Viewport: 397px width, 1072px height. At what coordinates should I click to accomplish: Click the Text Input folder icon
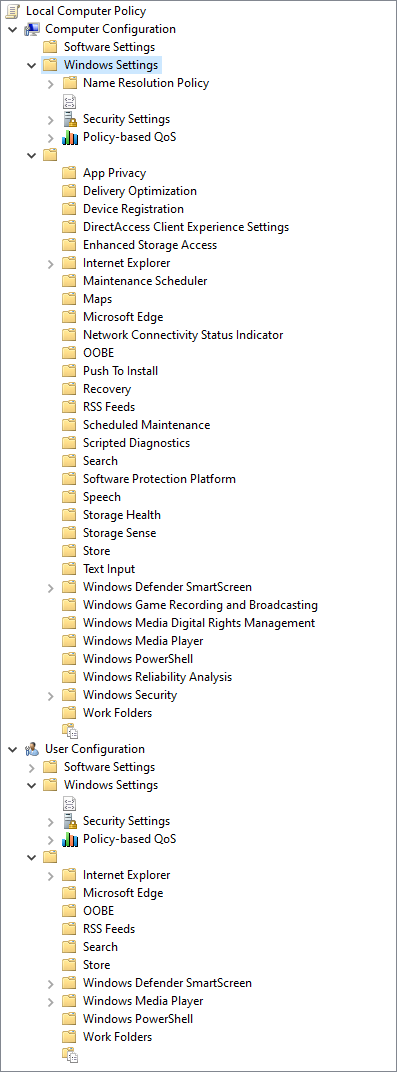(x=69, y=569)
